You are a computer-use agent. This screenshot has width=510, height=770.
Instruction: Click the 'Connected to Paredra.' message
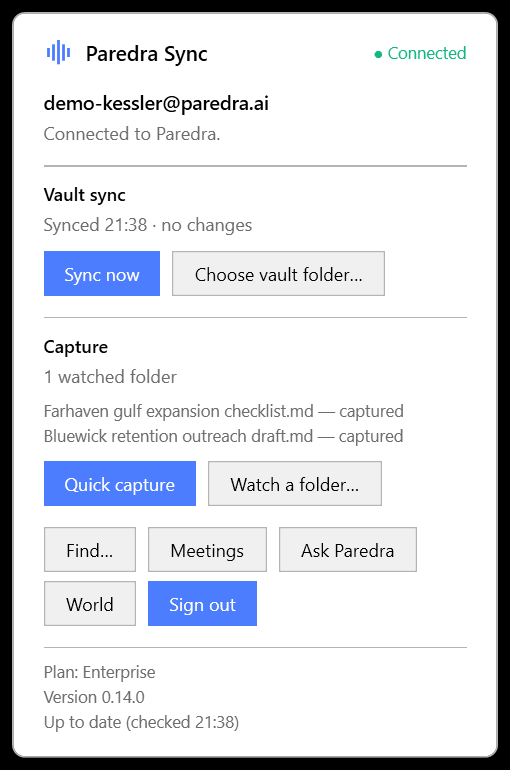pos(132,134)
